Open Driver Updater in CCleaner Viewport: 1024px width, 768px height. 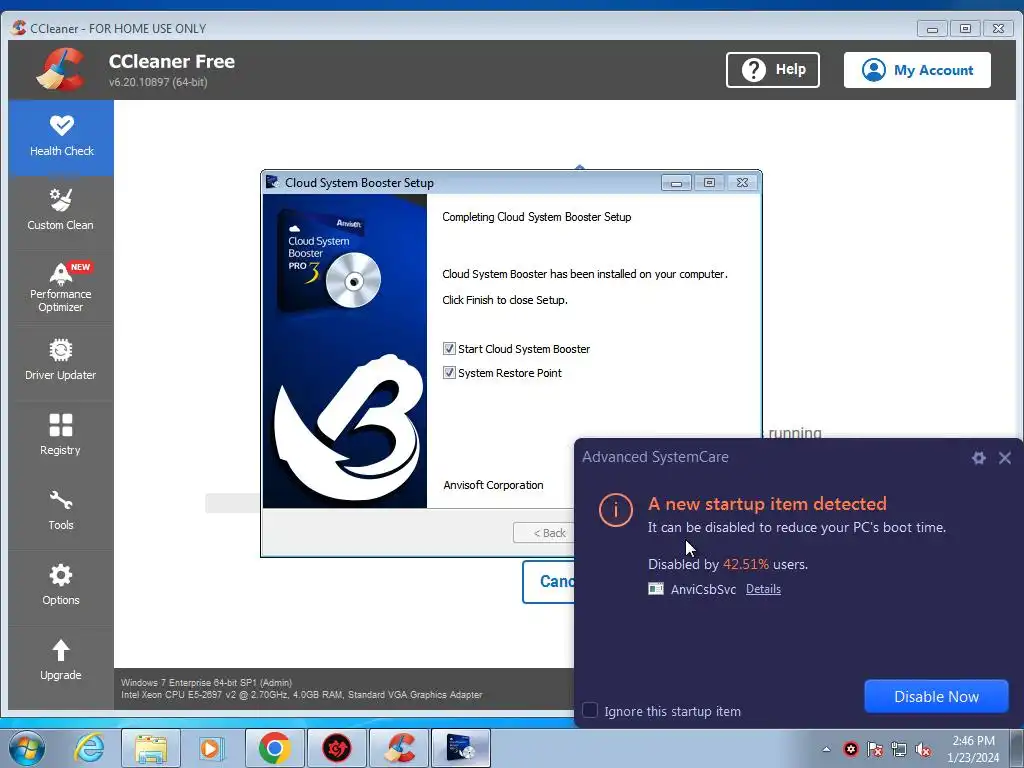pyautogui.click(x=61, y=360)
